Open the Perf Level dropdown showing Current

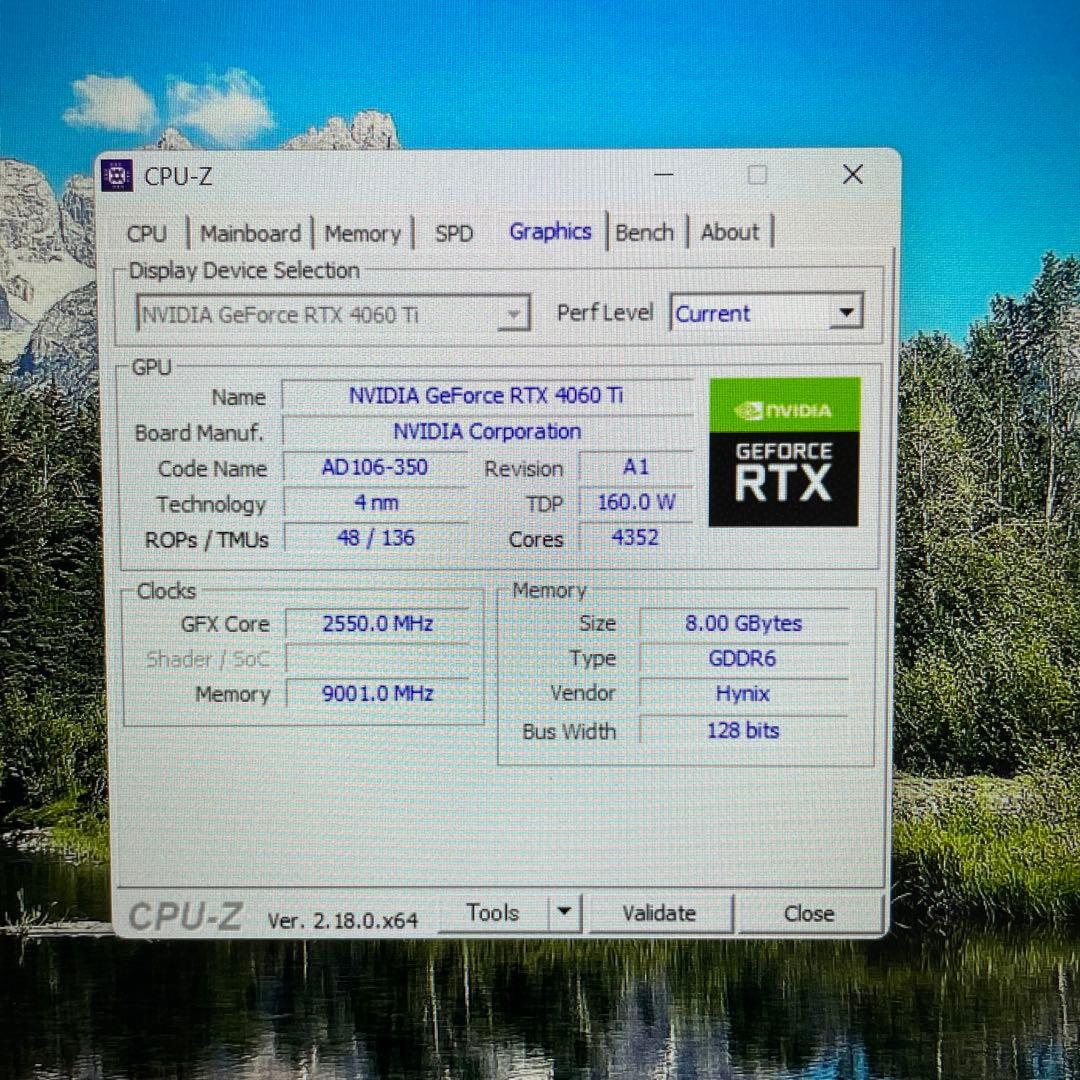pyautogui.click(x=846, y=311)
